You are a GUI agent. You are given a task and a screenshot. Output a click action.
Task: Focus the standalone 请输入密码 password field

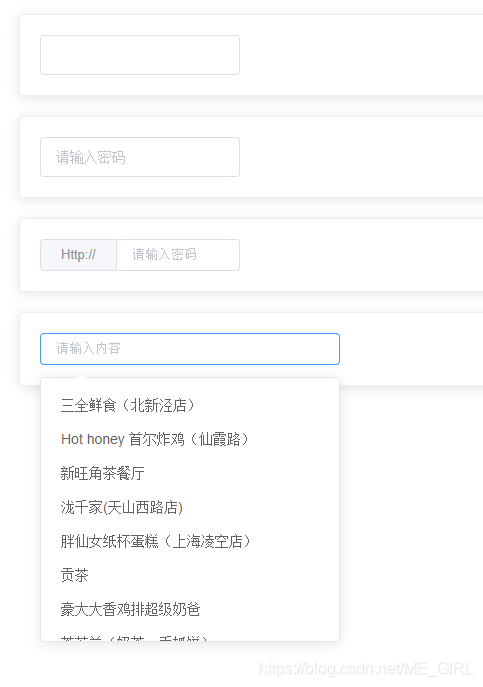pos(140,157)
